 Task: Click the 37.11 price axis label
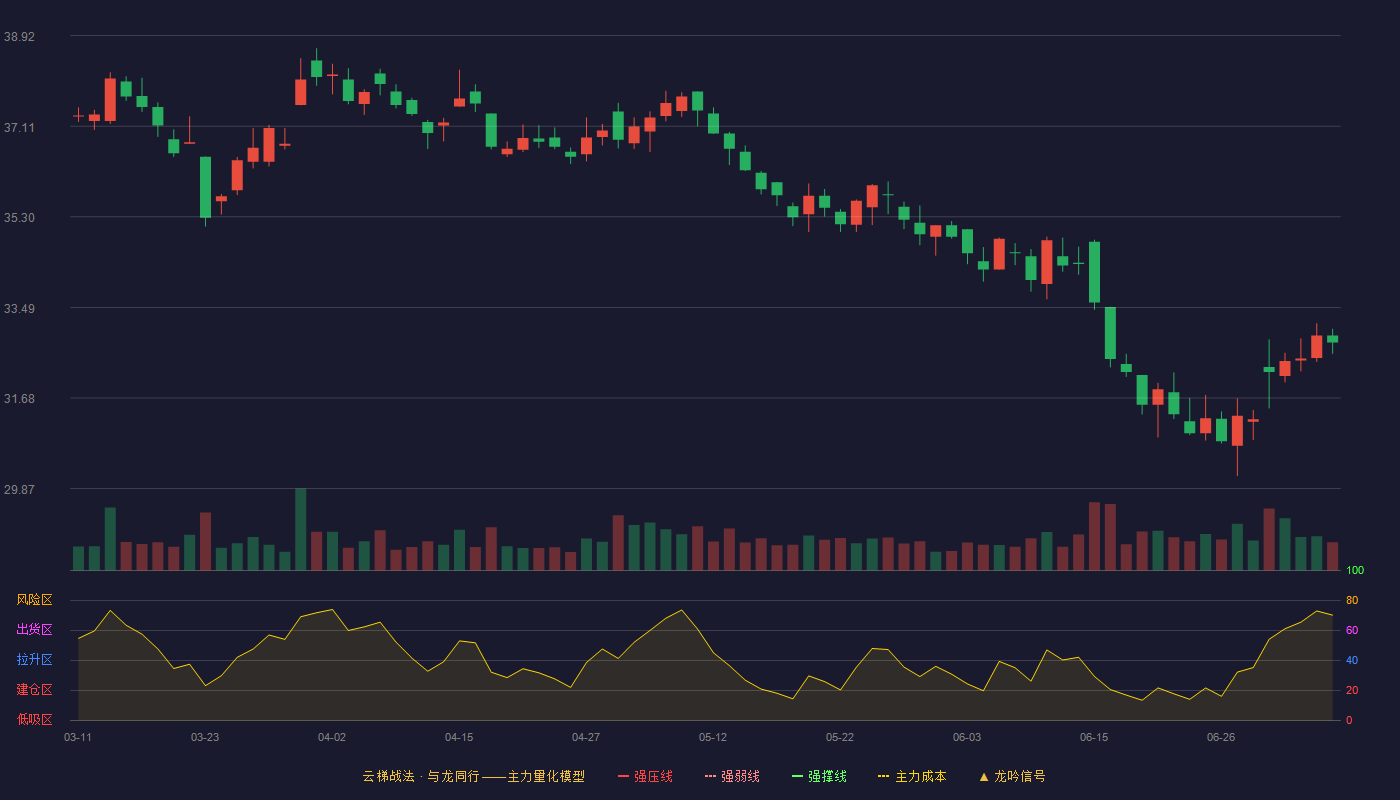pos(19,127)
